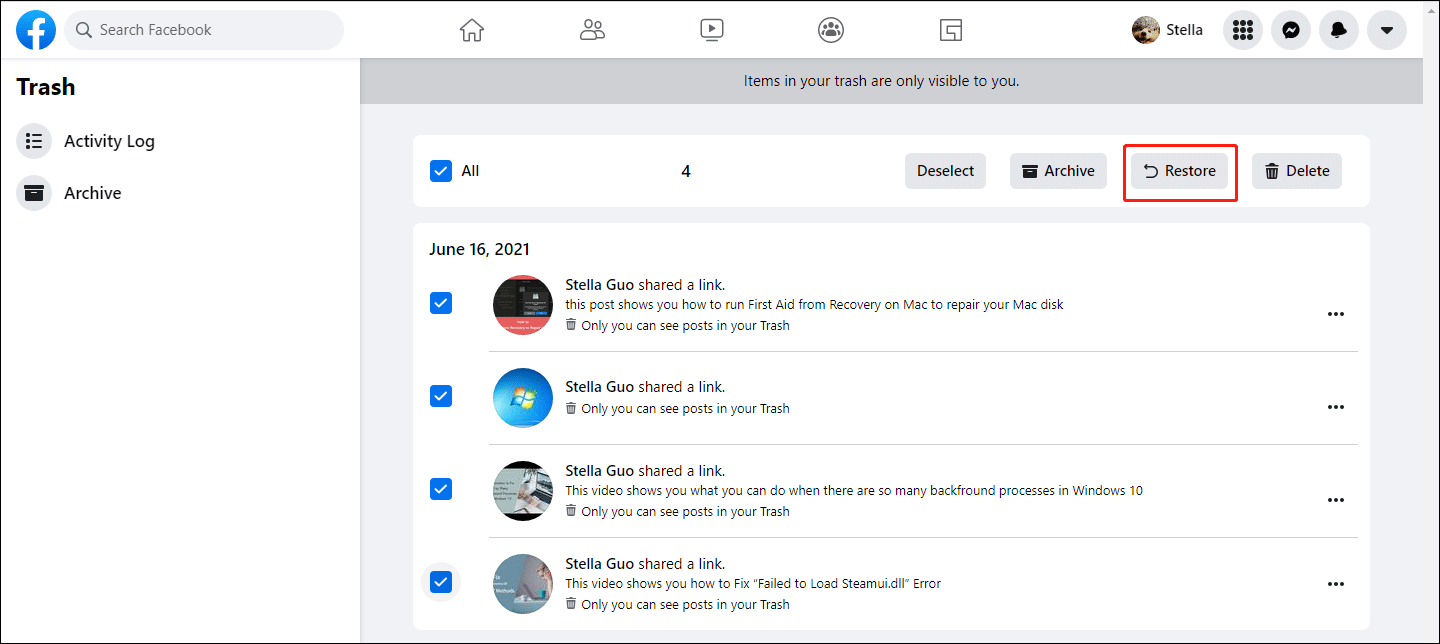Open the Gaming icon in top bar
The height and width of the screenshot is (644, 1440).
(x=951, y=30)
